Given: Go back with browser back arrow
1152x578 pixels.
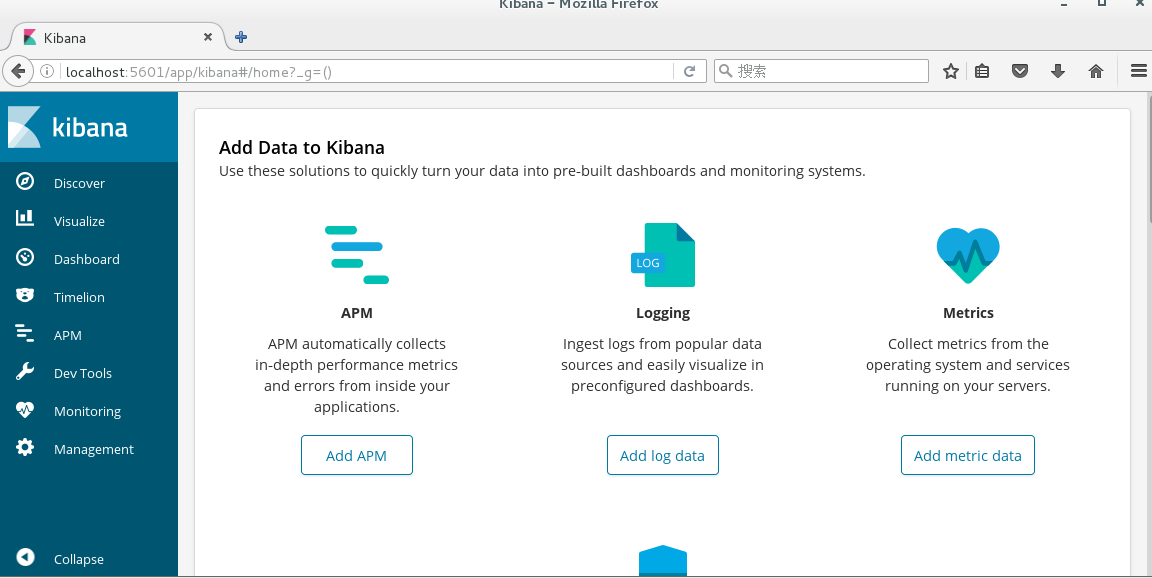Looking at the screenshot, I should coord(18,71).
